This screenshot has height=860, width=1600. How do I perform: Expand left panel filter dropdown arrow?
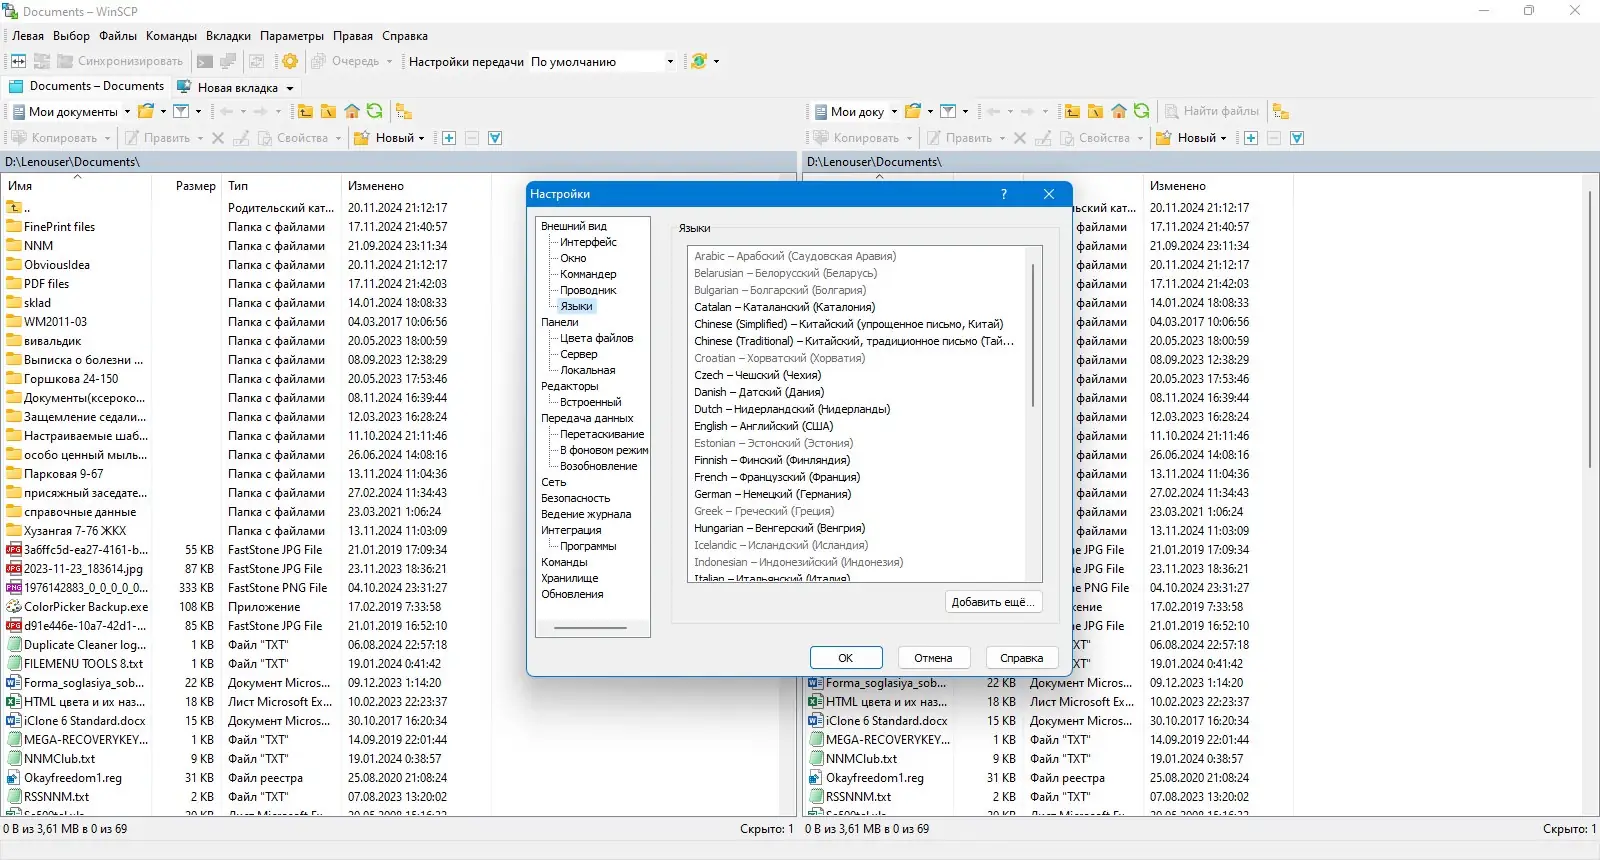pos(198,111)
